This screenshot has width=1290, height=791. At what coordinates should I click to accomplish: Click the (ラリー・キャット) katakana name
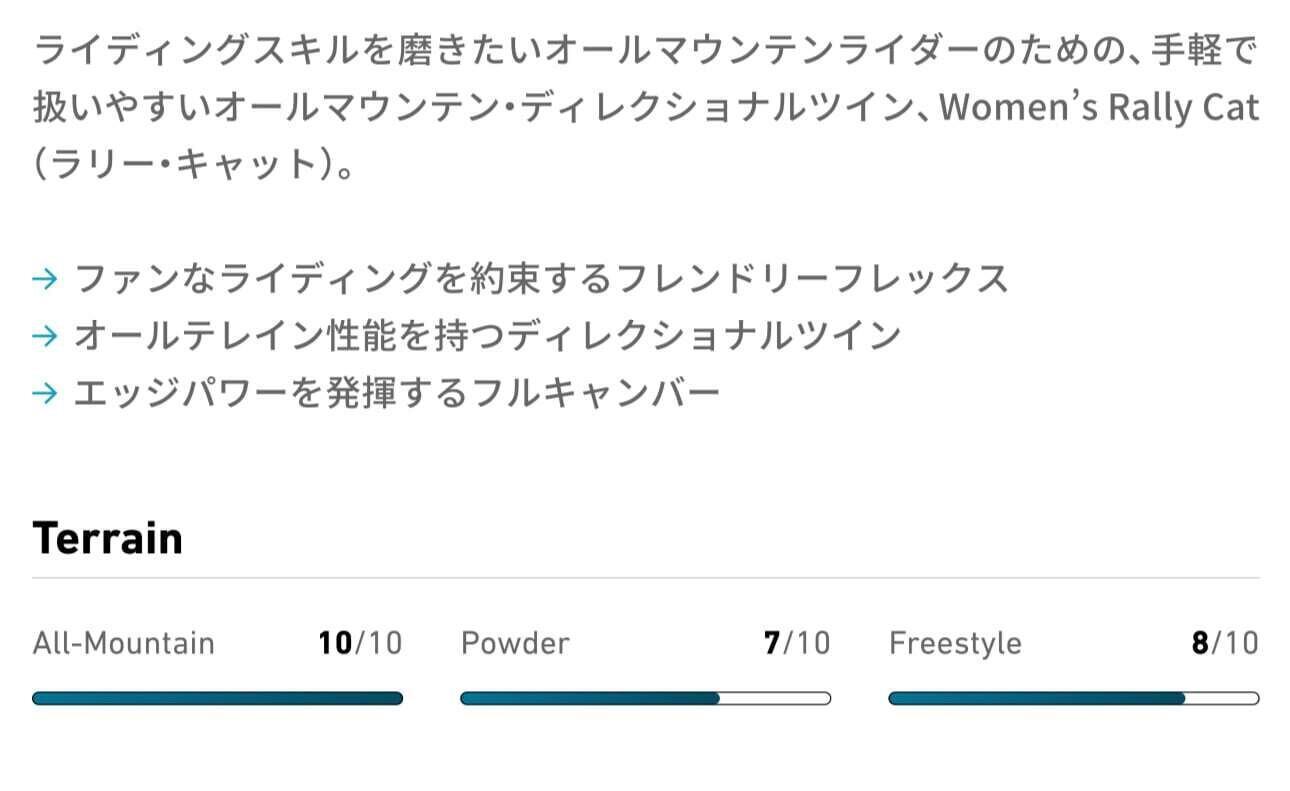(195, 164)
